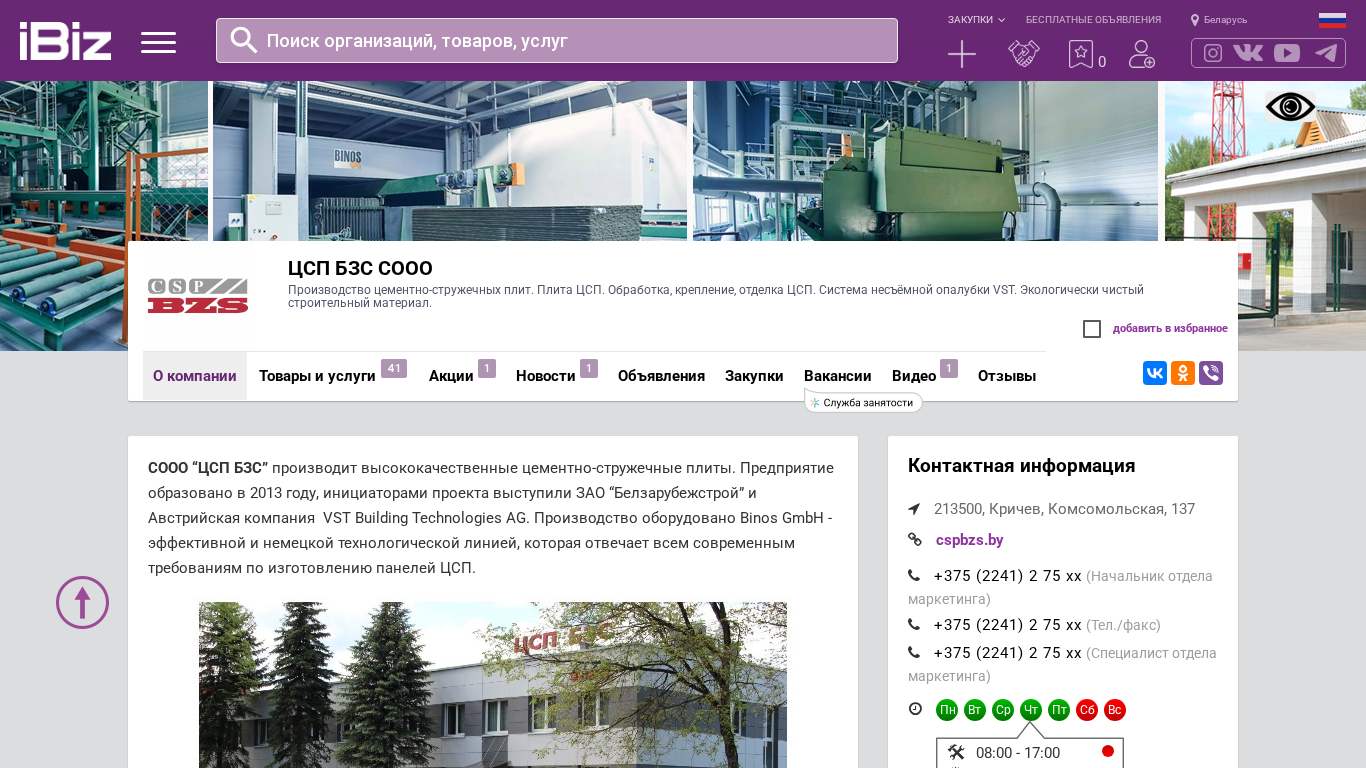Click phone icon for Начальник отдела маркетинга
The image size is (1366, 768).
[914, 576]
